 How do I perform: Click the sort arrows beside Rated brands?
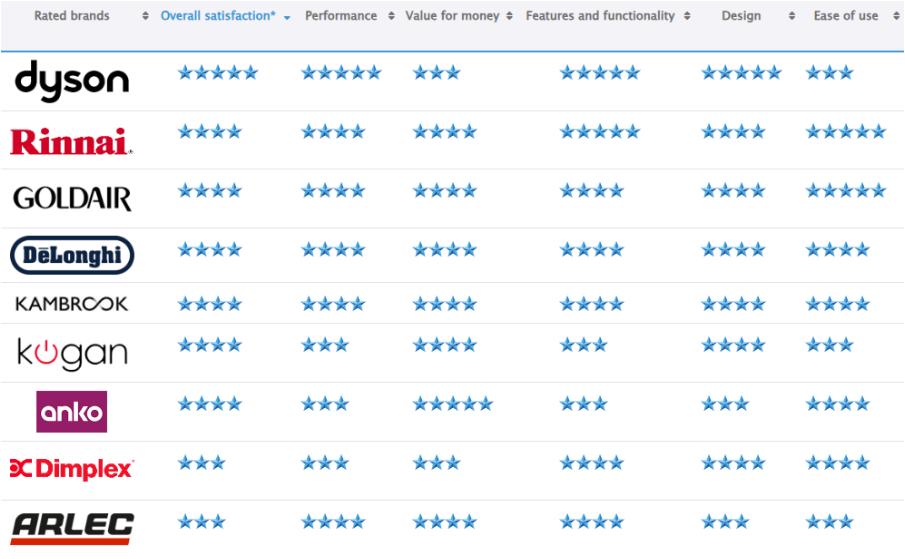[145, 17]
